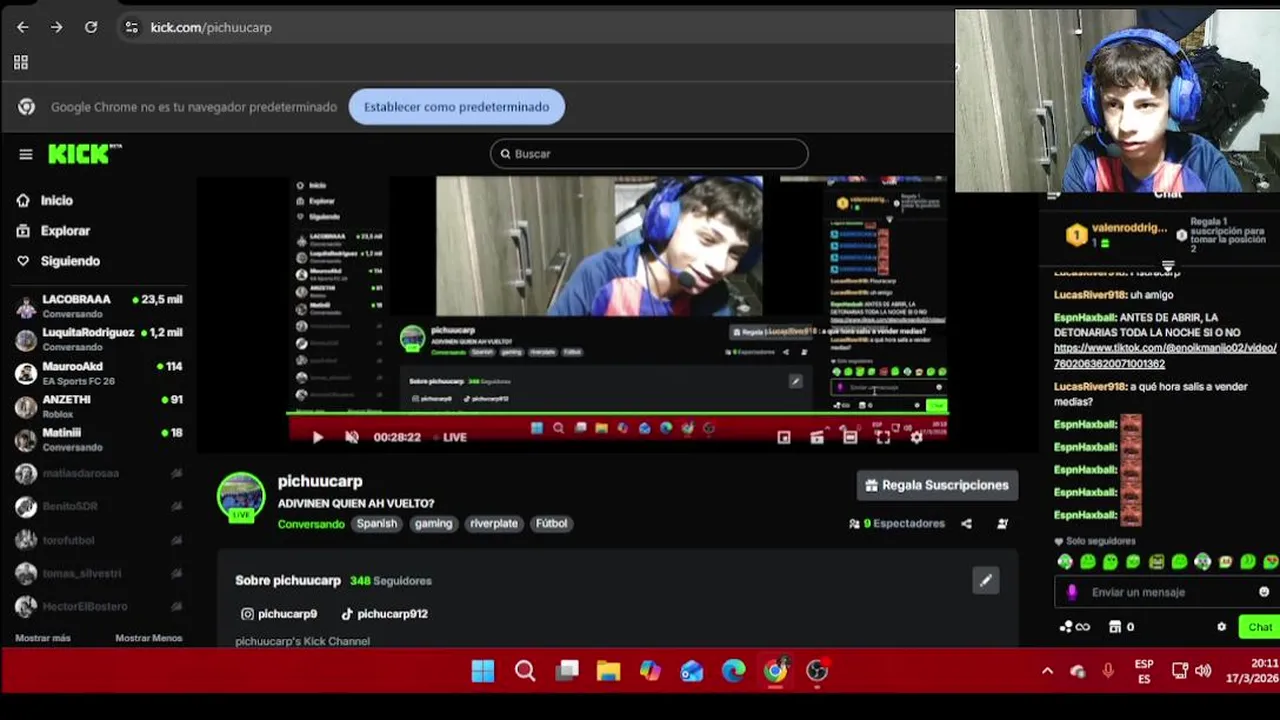Open the offline BenitoSDR channel
The image size is (1280, 720).
(x=99, y=506)
